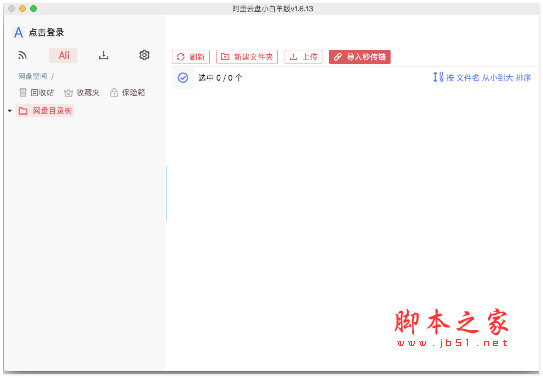Click the 选中 0 / 0 个 text

[220, 78]
